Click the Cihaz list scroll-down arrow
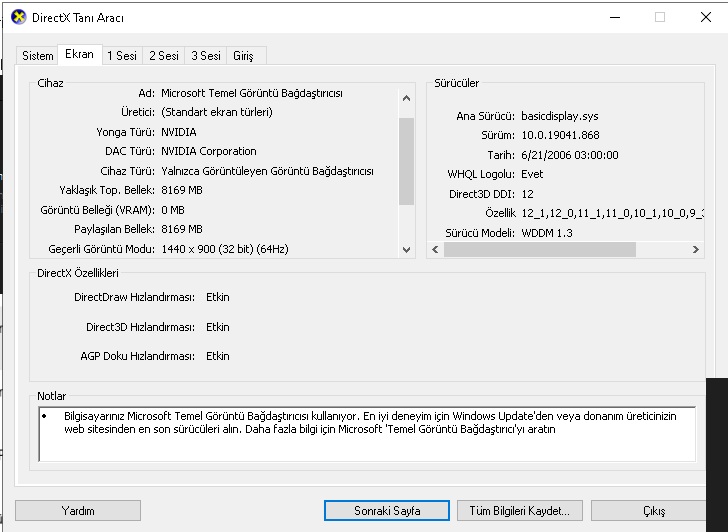The width and height of the screenshot is (728, 532). click(x=406, y=250)
